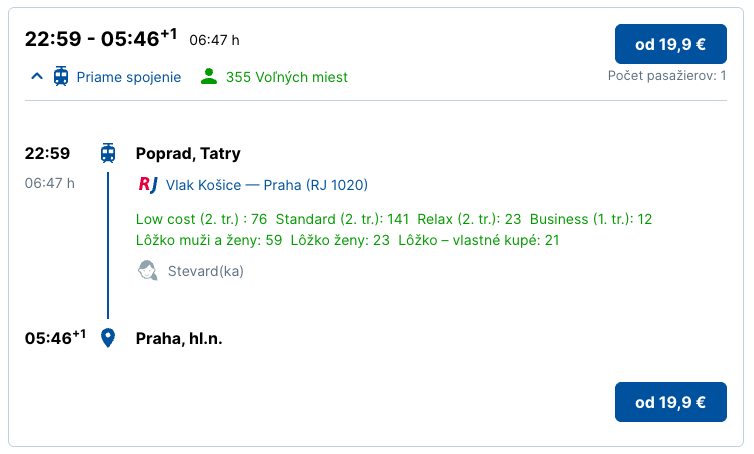This screenshot has width=754, height=454.
Task: Click the Stevard(ka) label
Action: point(206,271)
